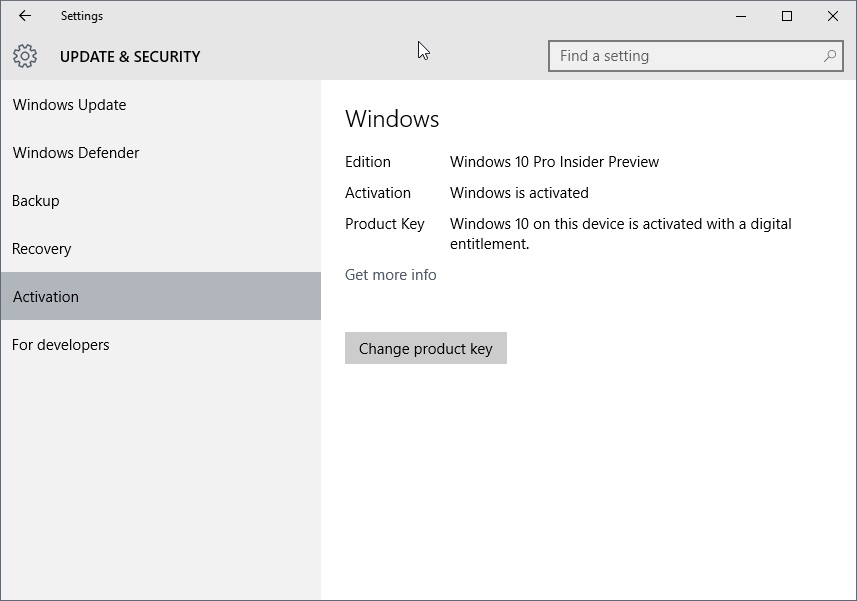The width and height of the screenshot is (857, 601).
Task: Click the Windows is activated status text
Action: (516, 192)
